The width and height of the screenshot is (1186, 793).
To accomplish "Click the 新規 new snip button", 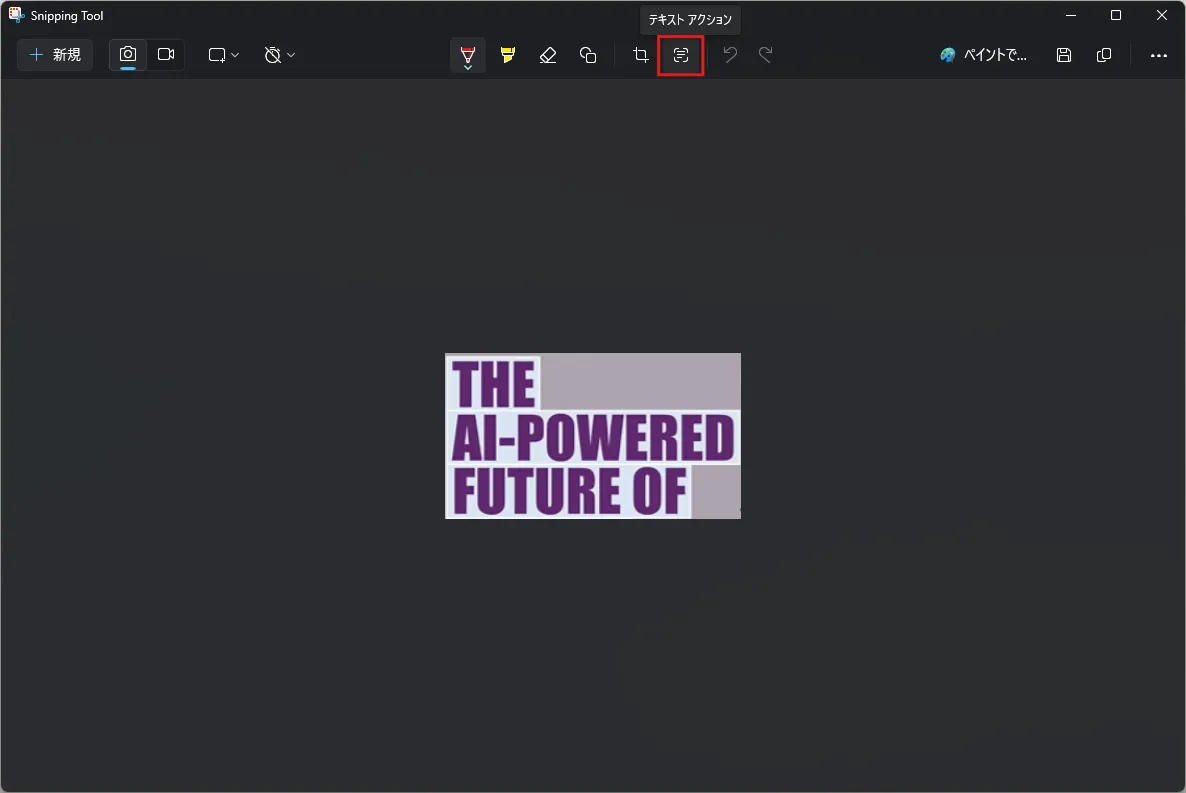I will point(55,55).
